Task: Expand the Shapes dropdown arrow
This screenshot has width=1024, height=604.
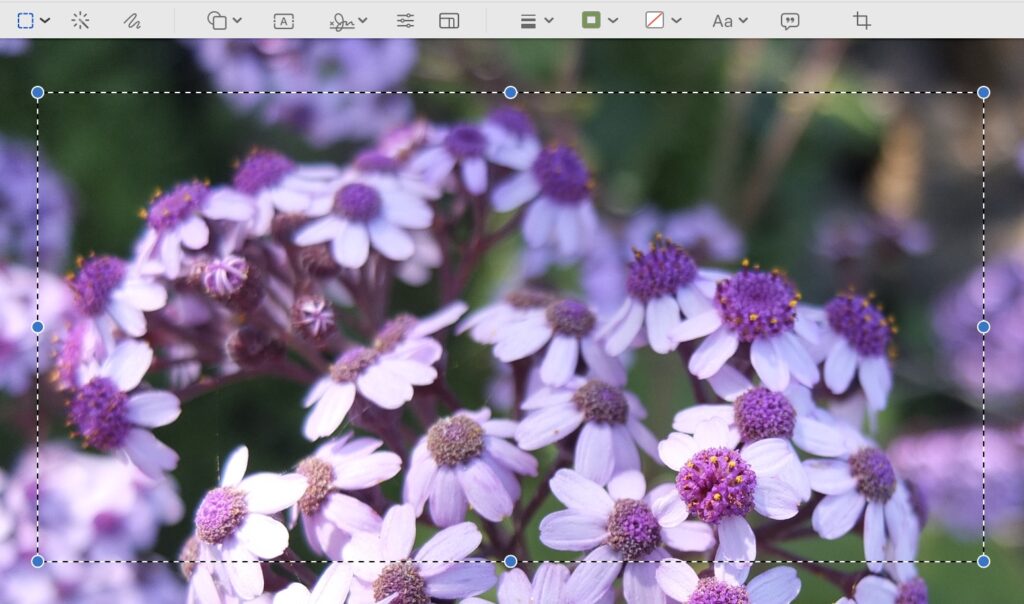Action: [x=237, y=21]
